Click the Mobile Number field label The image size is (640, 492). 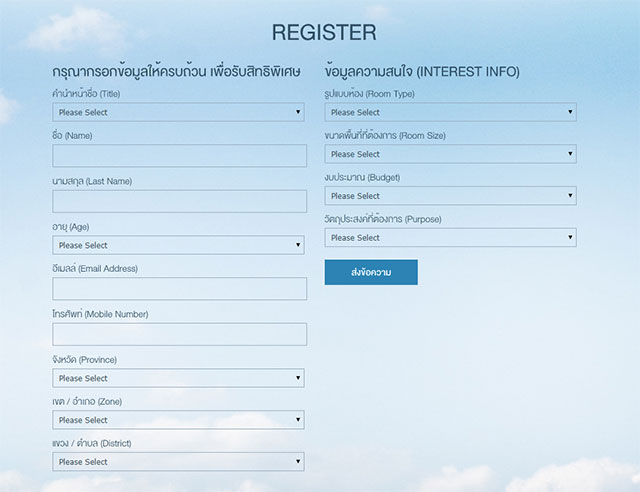click(x=100, y=314)
